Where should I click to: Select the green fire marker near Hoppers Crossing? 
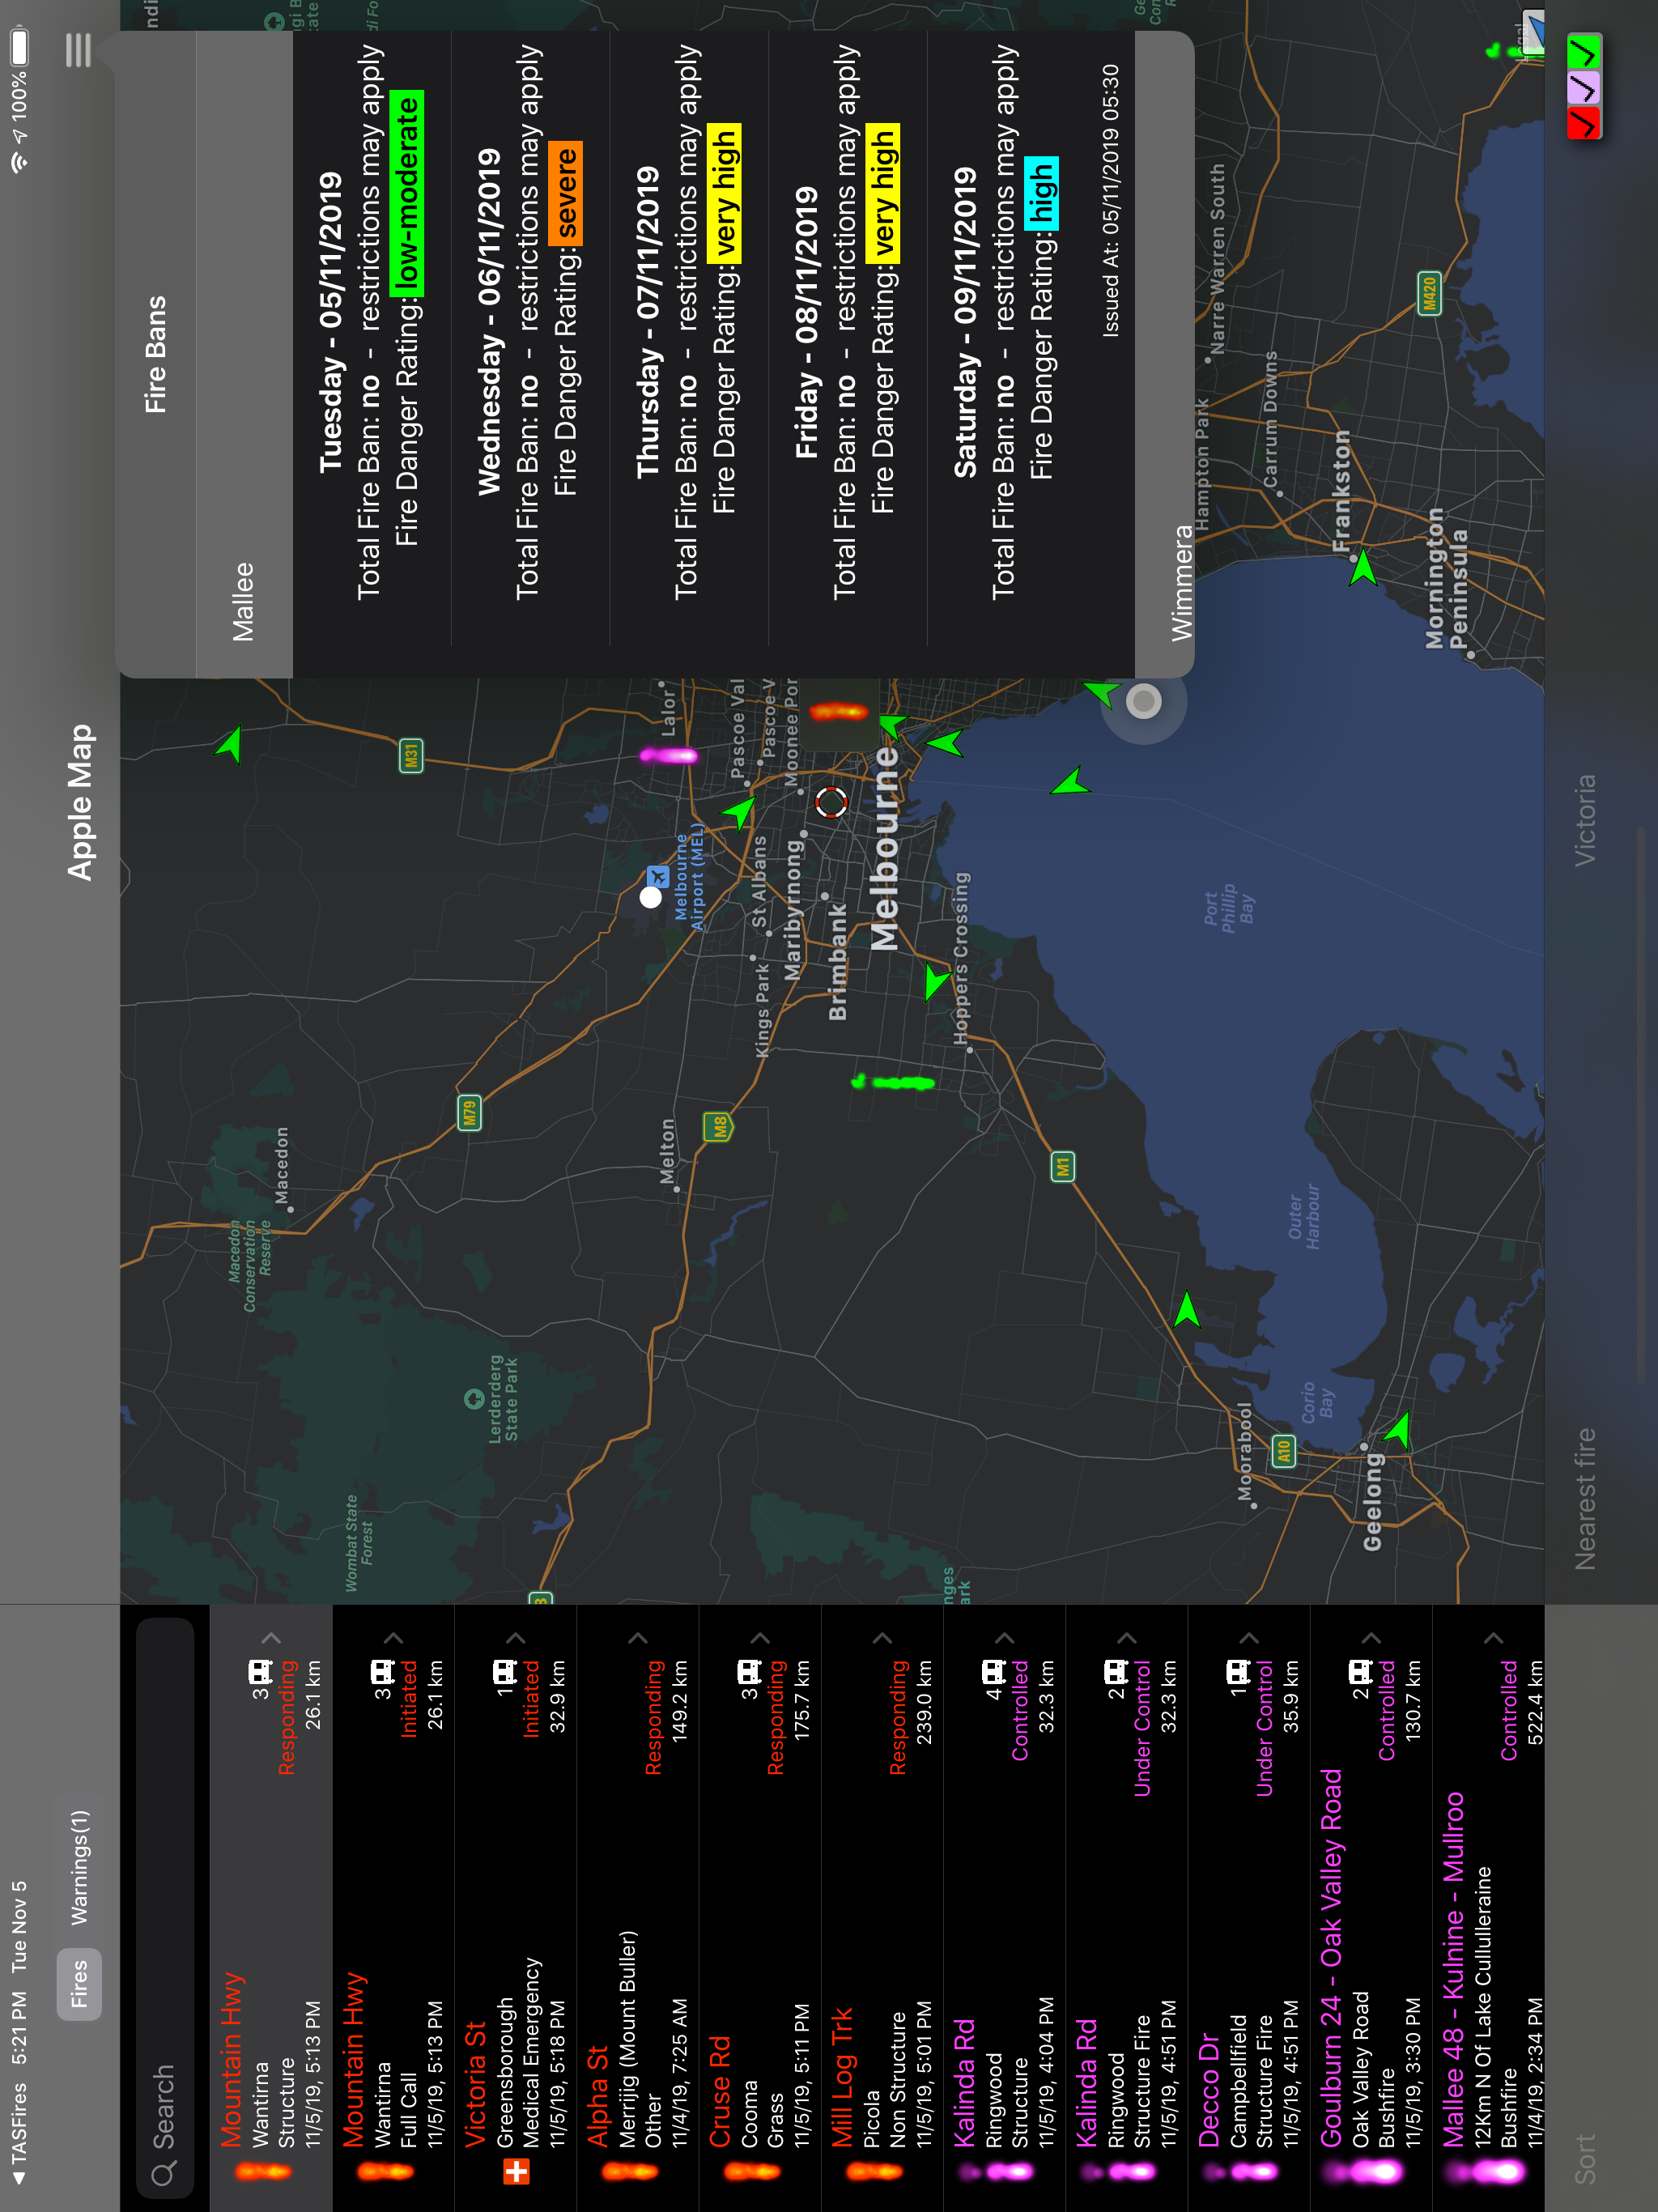point(893,1082)
